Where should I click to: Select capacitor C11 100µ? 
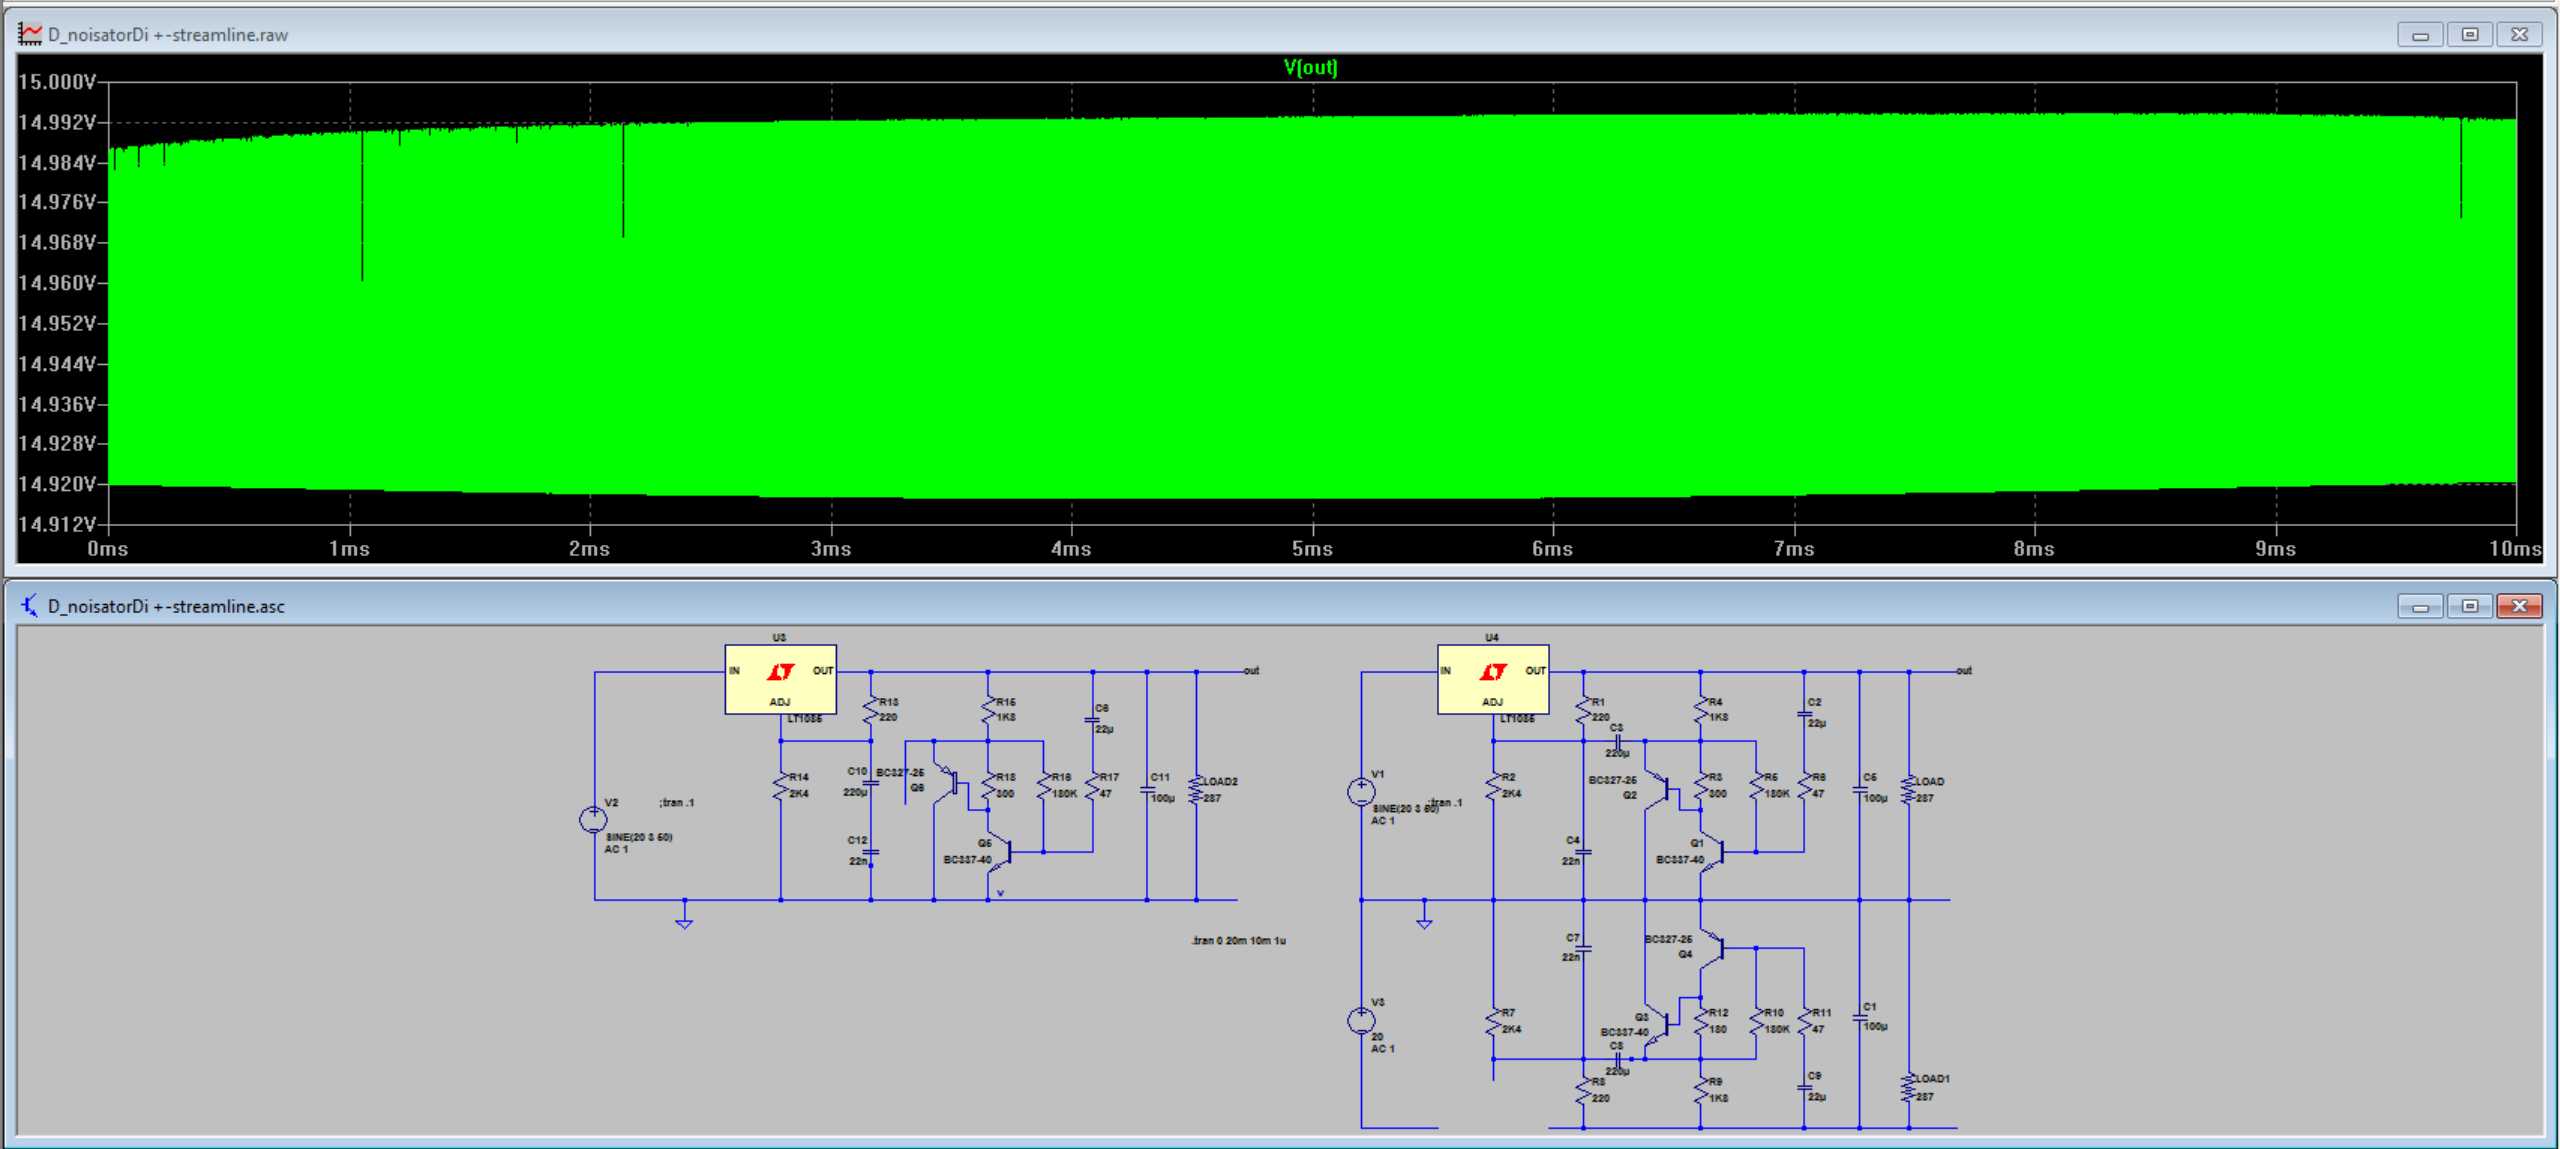click(1148, 789)
